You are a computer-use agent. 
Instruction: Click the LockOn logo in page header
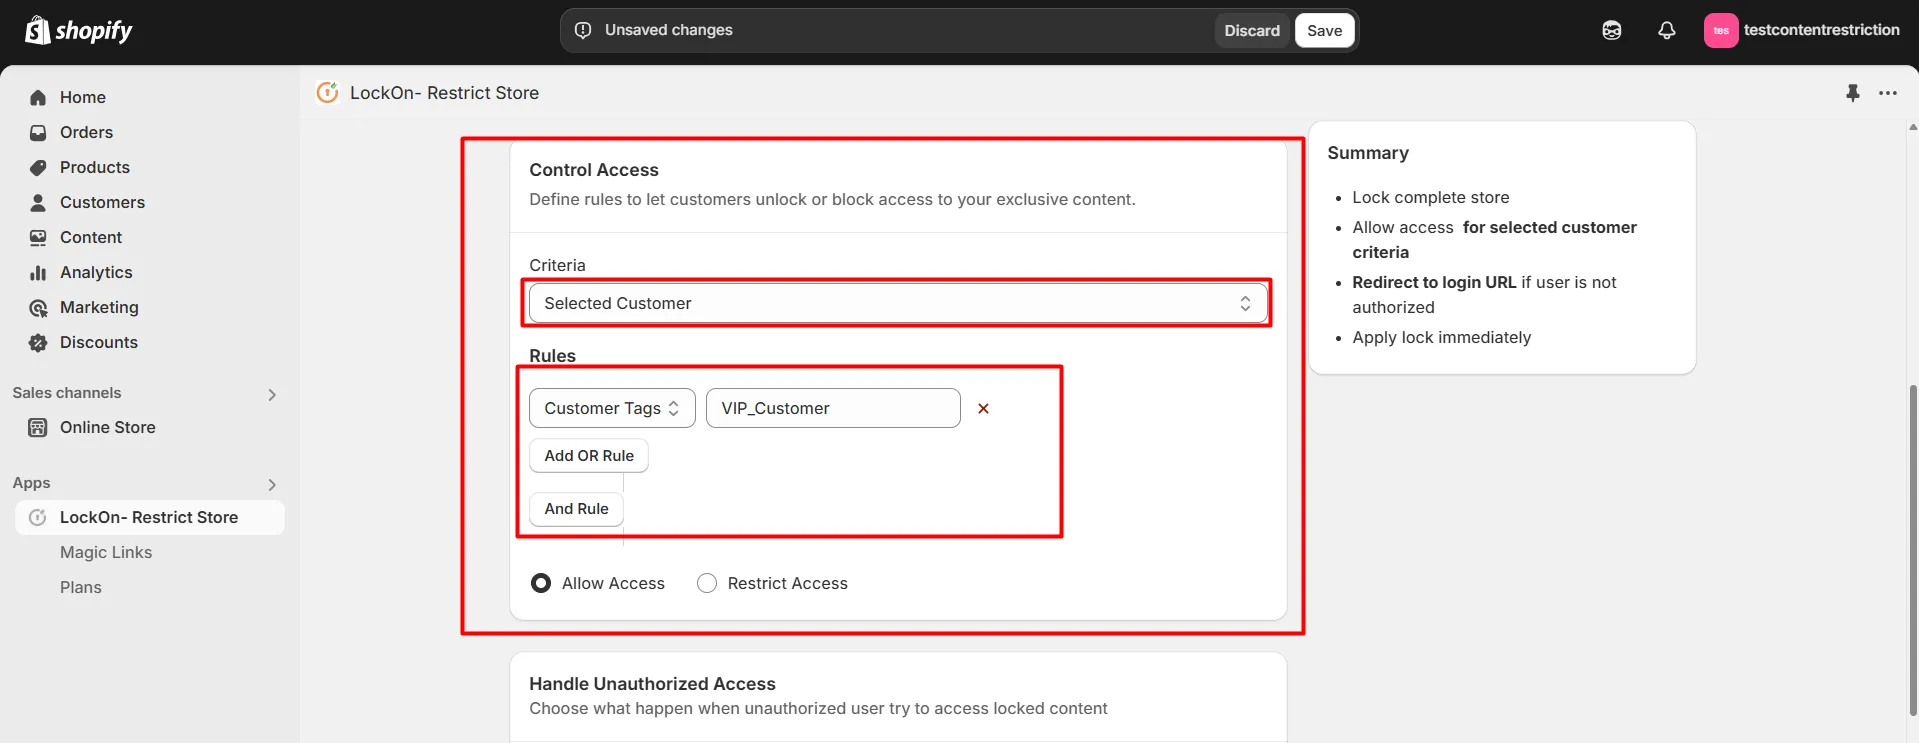[x=327, y=92]
